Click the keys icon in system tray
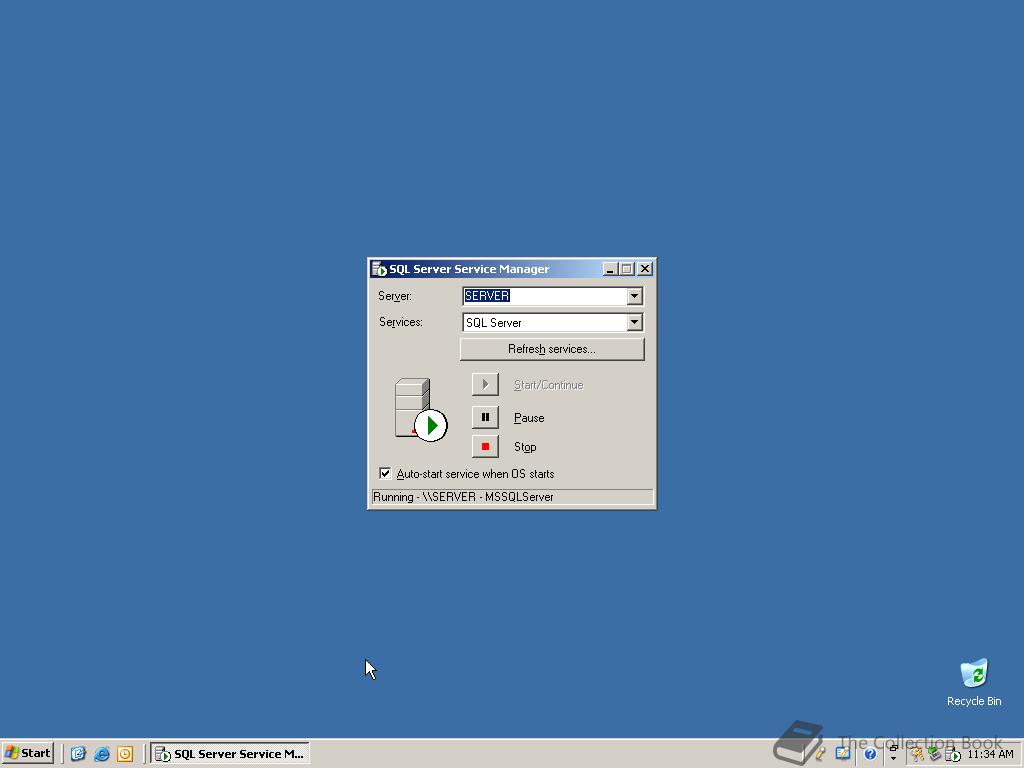The height and width of the screenshot is (768, 1024). tap(918, 755)
